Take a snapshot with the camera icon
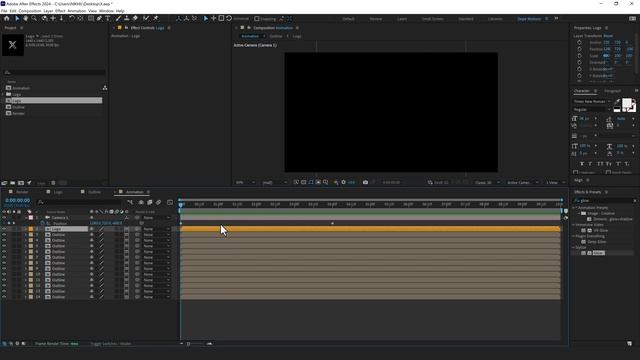 click(x=365, y=182)
